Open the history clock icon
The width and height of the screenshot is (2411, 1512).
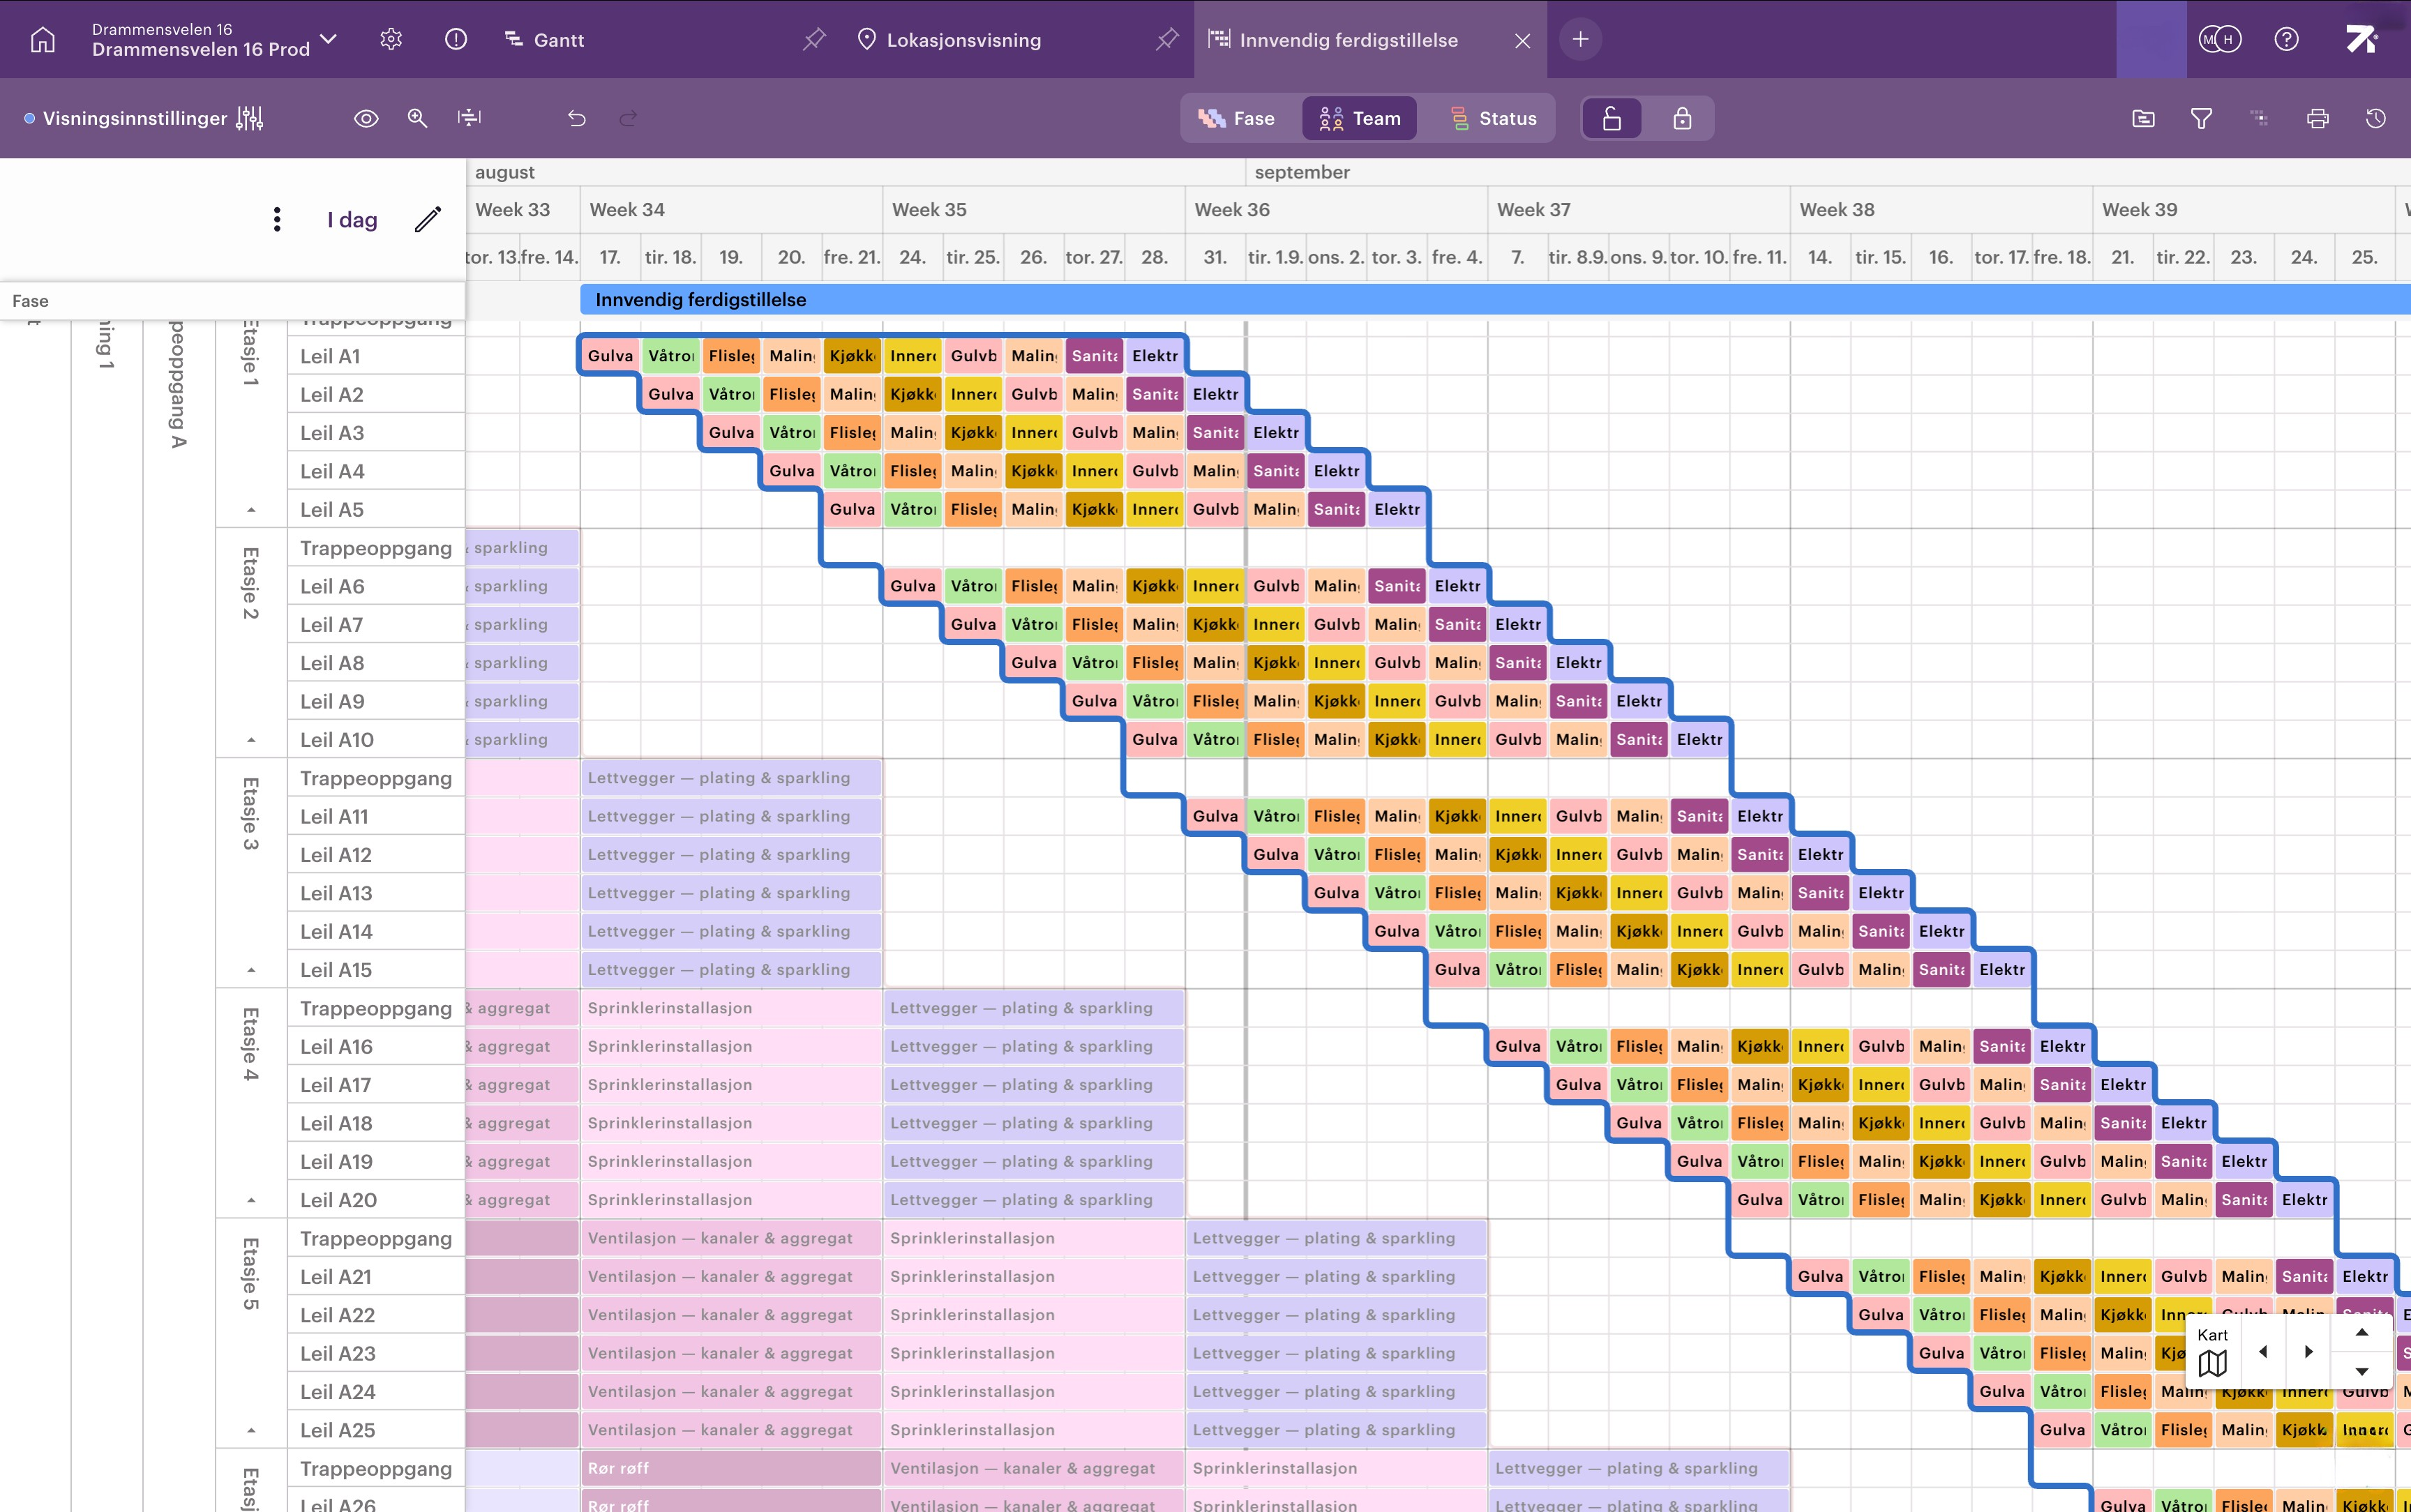point(2376,118)
